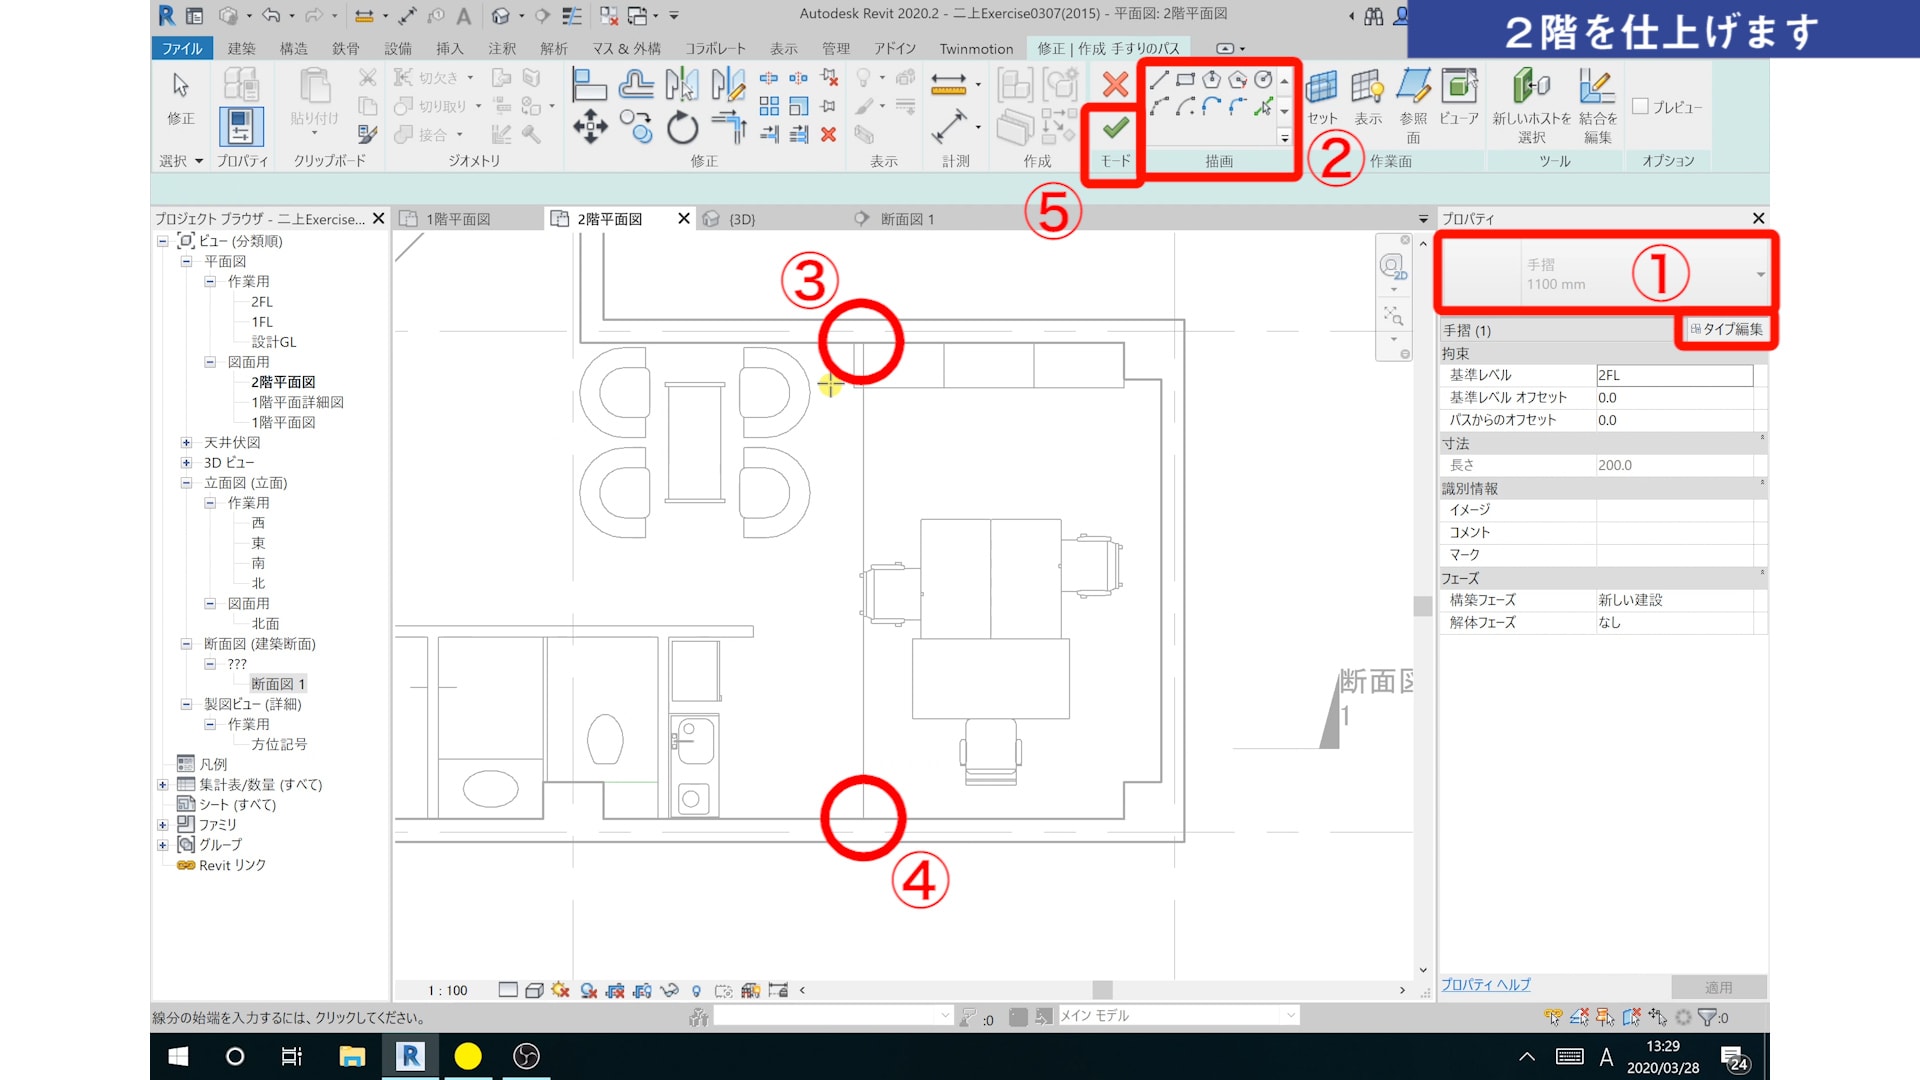This screenshot has height=1080, width=1920.
Task: Expand the ファミリ tree node
Action: pyautogui.click(x=163, y=825)
